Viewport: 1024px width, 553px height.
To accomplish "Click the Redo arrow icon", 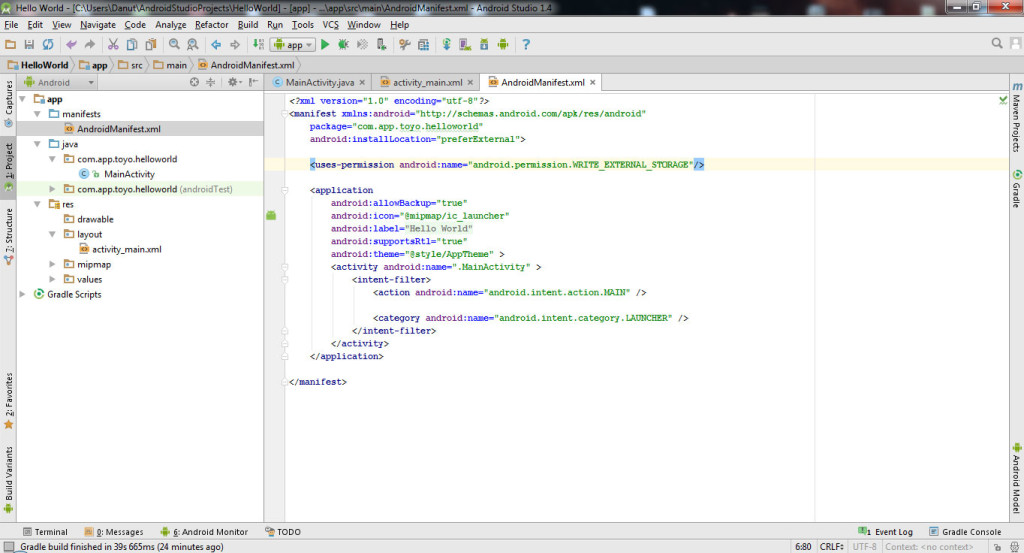I will pos(89,44).
